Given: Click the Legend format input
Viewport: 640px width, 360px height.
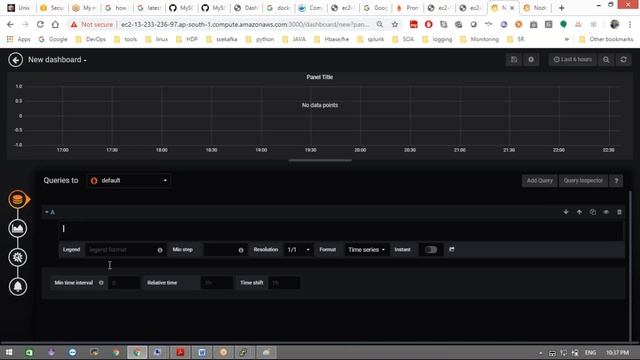Looking at the screenshot, I should coord(120,250).
